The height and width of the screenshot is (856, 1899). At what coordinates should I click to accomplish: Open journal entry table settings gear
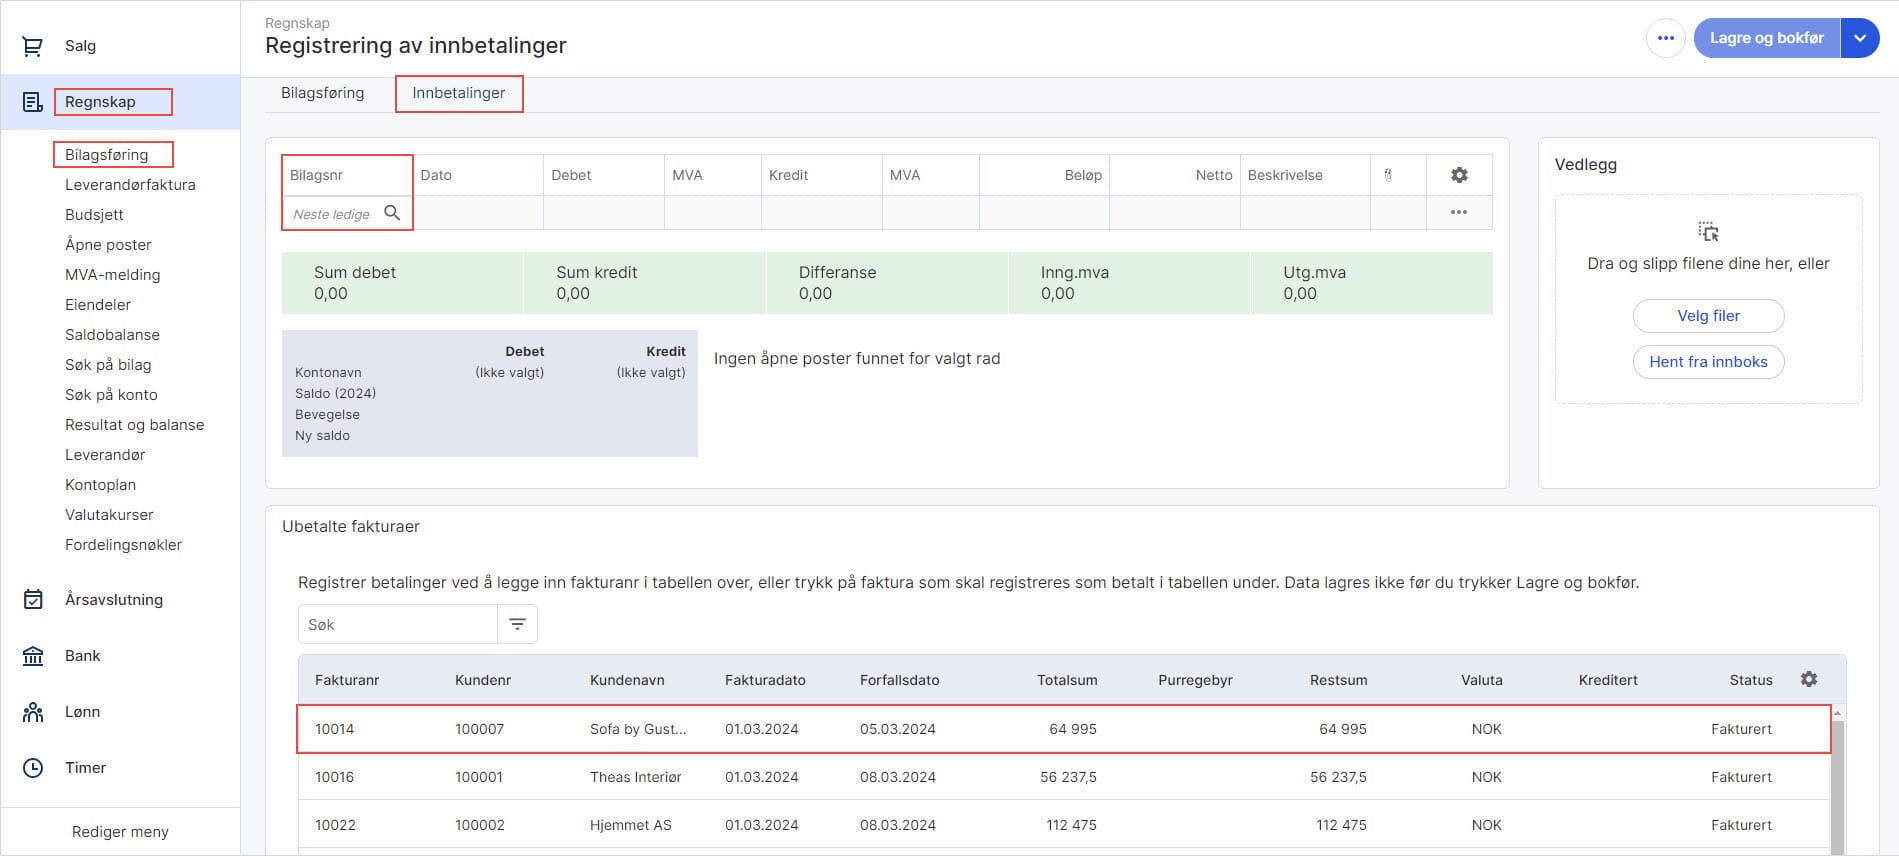(1459, 175)
